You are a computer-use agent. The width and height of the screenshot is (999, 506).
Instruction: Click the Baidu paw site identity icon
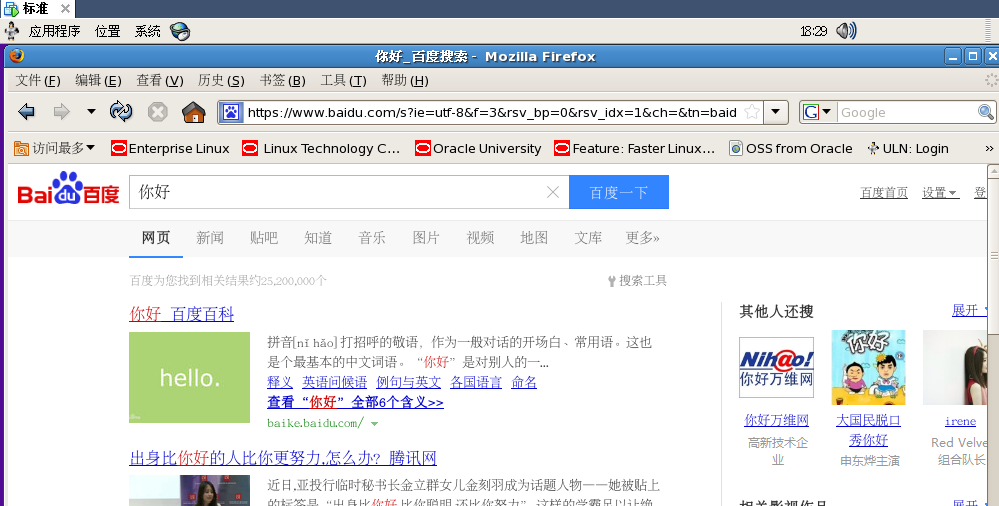[x=231, y=113]
